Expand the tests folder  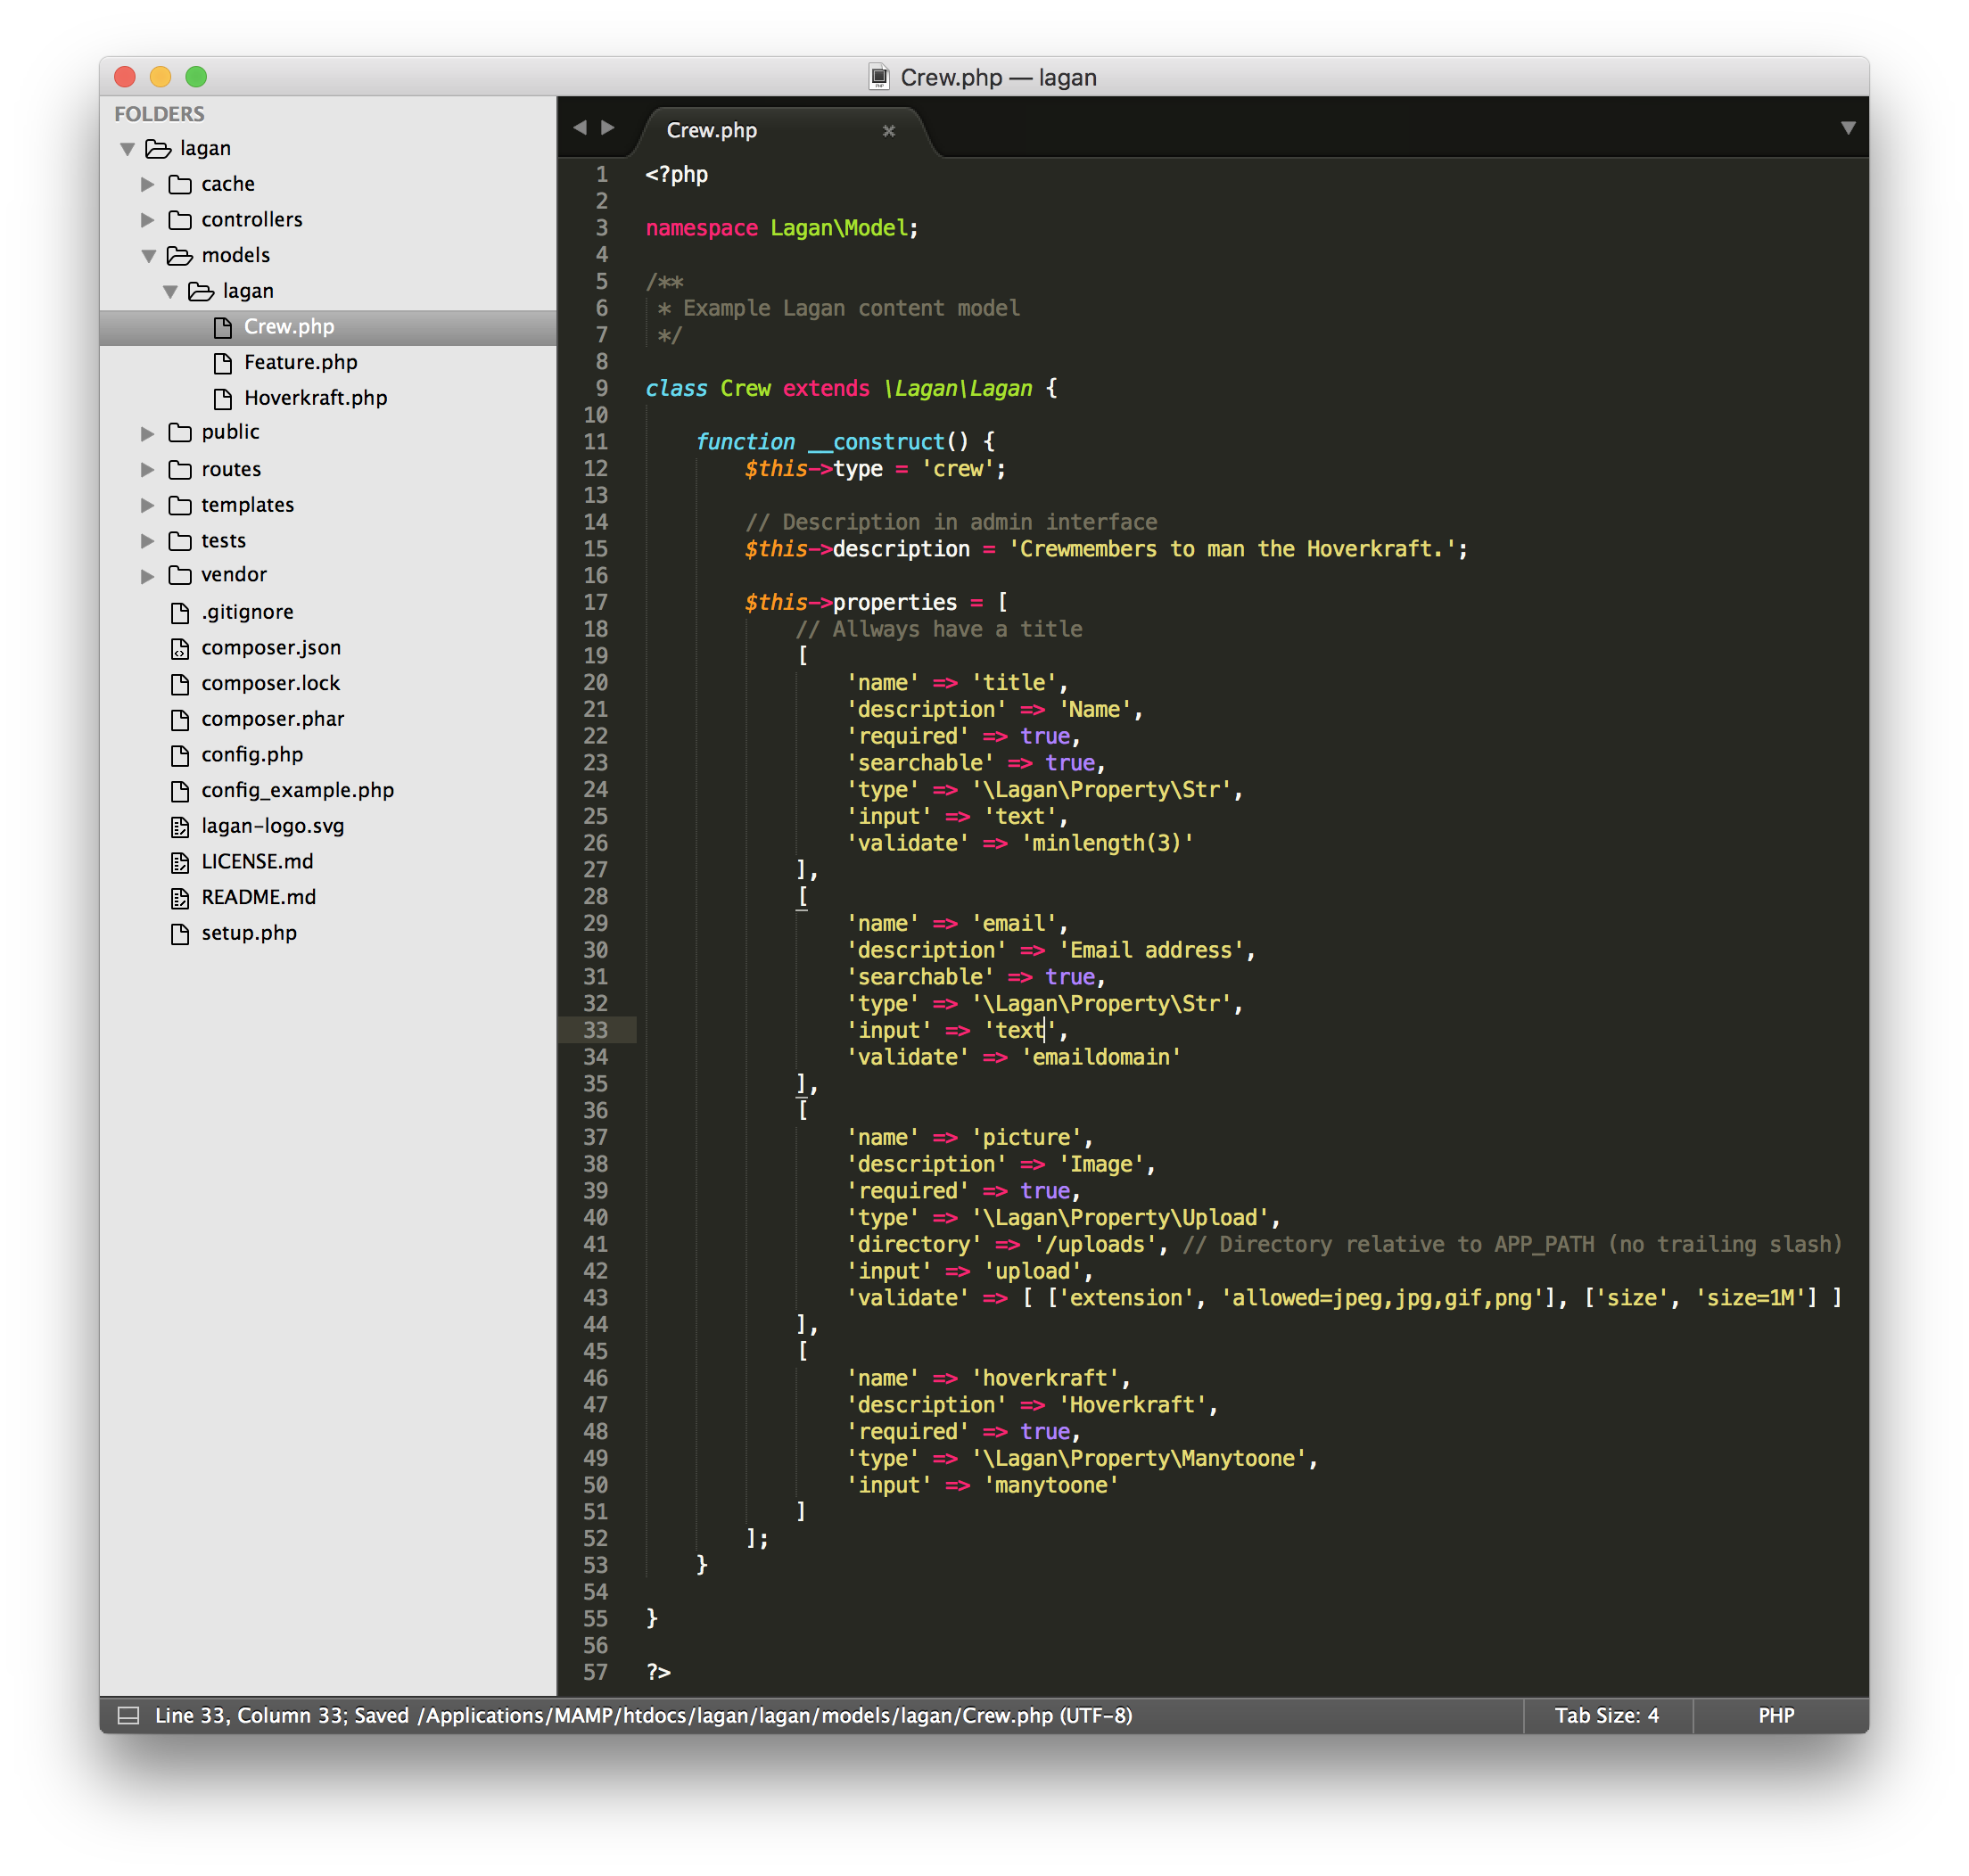[x=148, y=541]
